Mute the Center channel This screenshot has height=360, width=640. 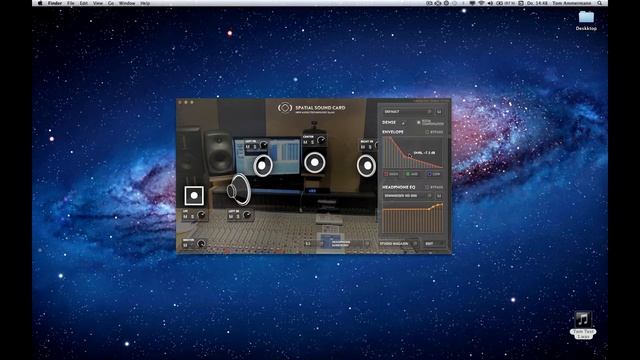(x=305, y=142)
